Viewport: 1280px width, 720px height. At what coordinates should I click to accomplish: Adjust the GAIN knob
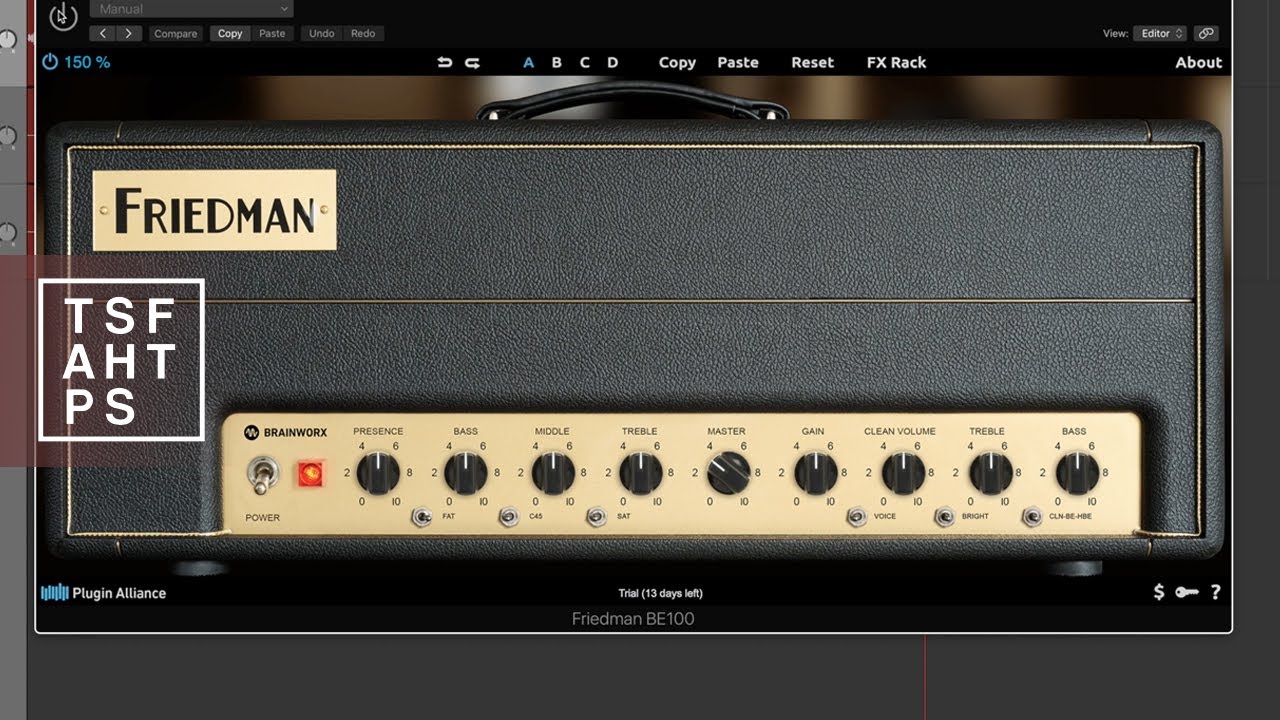tap(814, 473)
